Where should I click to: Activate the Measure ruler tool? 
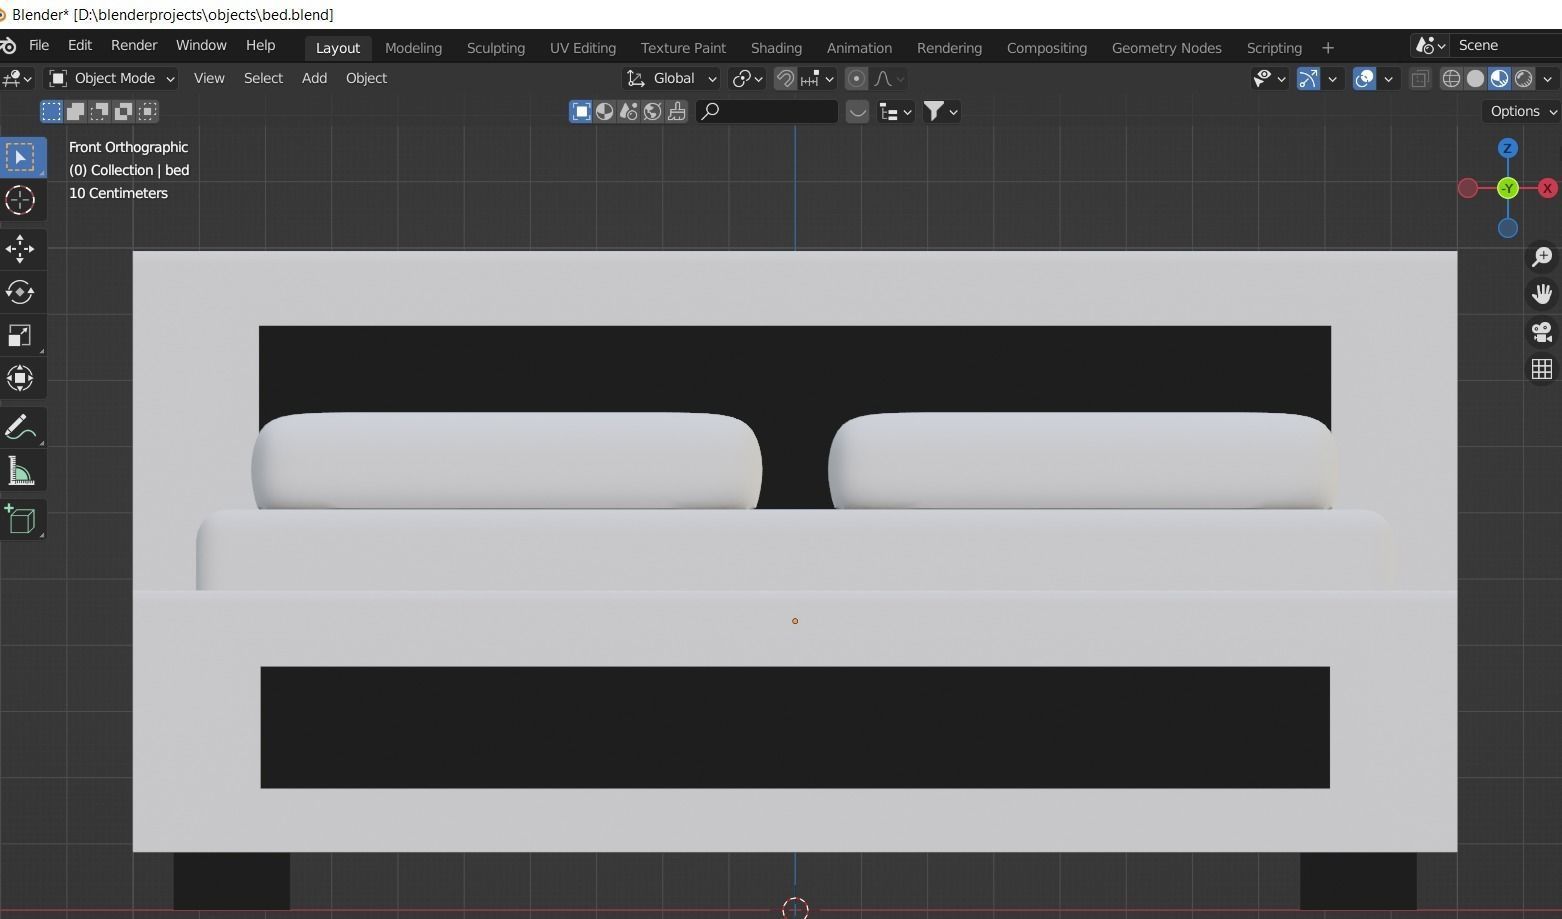point(21,470)
